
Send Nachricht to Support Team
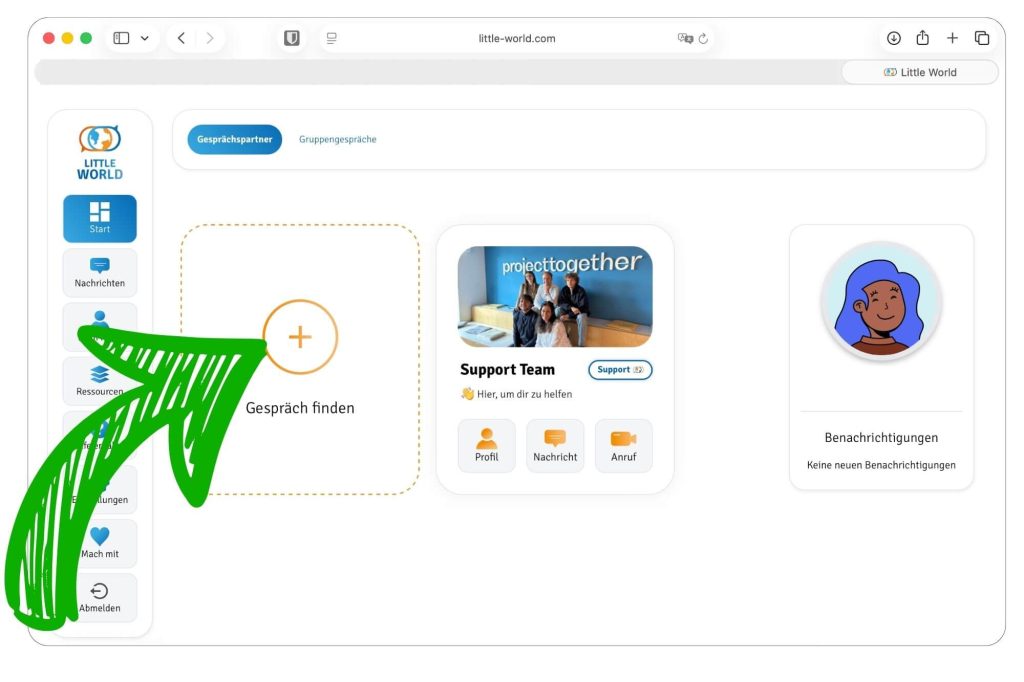pos(555,445)
